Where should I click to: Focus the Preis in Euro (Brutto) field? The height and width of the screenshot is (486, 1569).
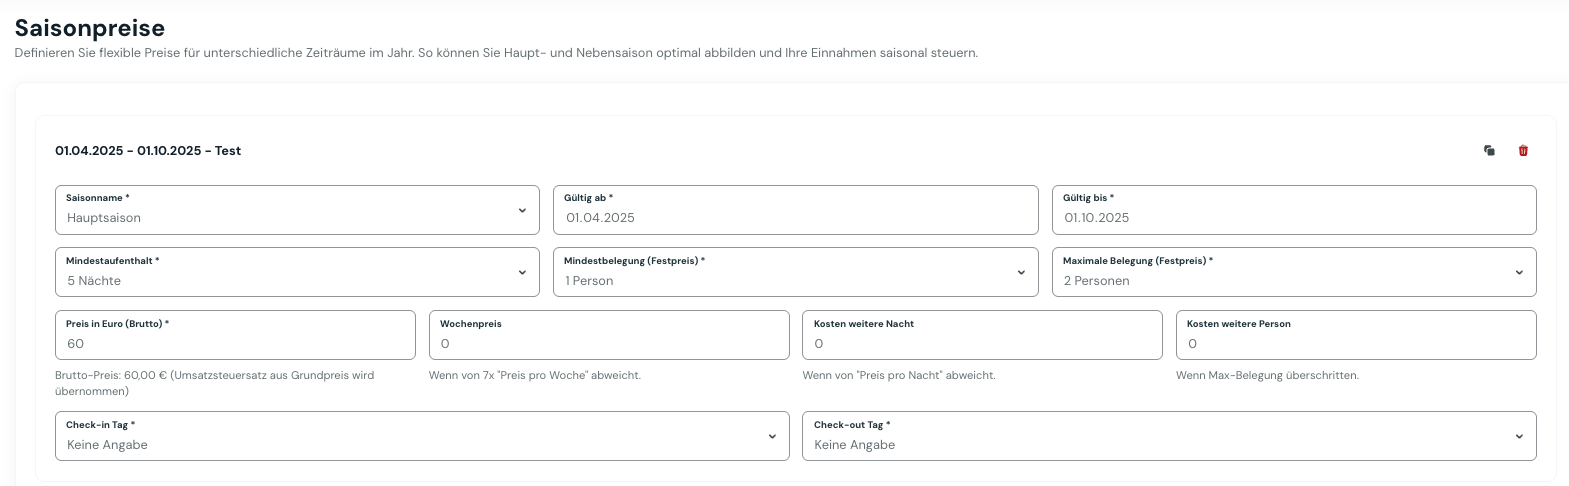coord(235,343)
